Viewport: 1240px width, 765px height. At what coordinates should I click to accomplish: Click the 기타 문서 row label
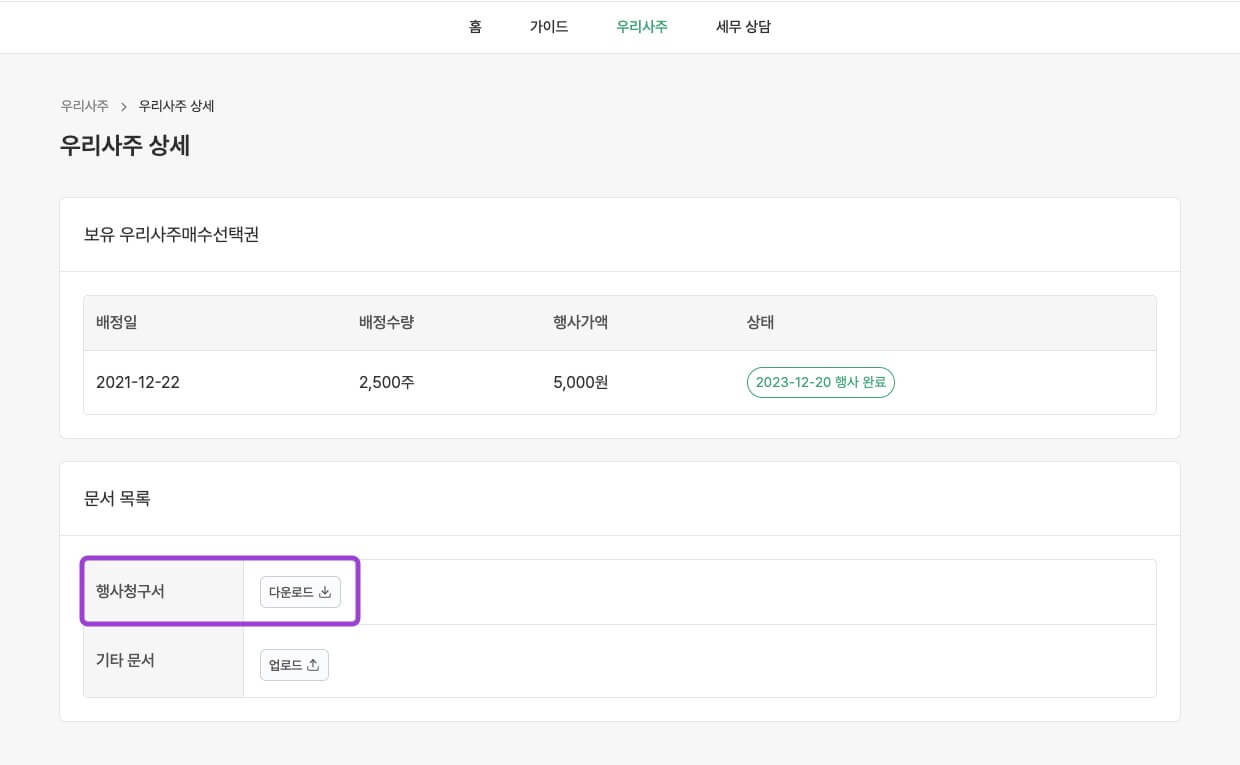tap(125, 660)
